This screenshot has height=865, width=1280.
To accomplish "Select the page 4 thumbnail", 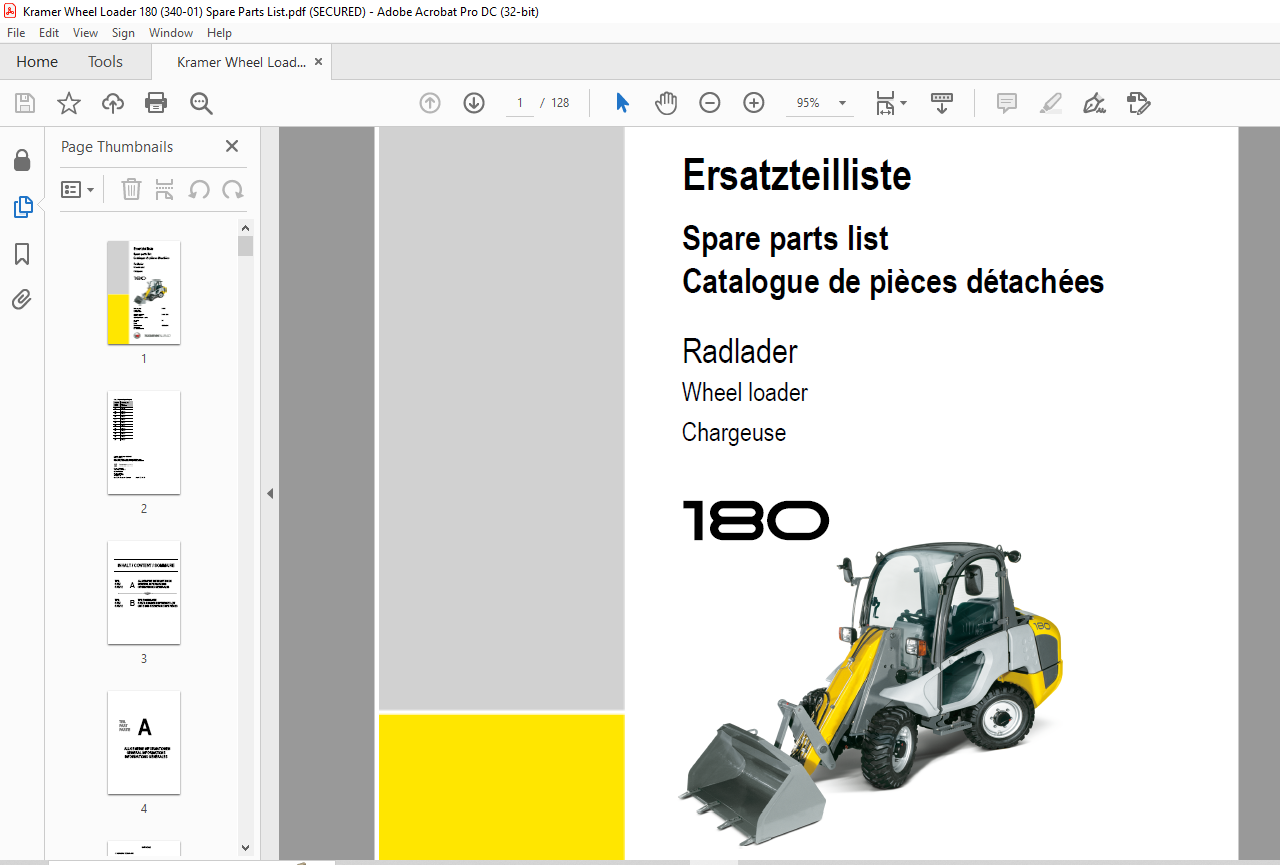I will (x=144, y=742).
